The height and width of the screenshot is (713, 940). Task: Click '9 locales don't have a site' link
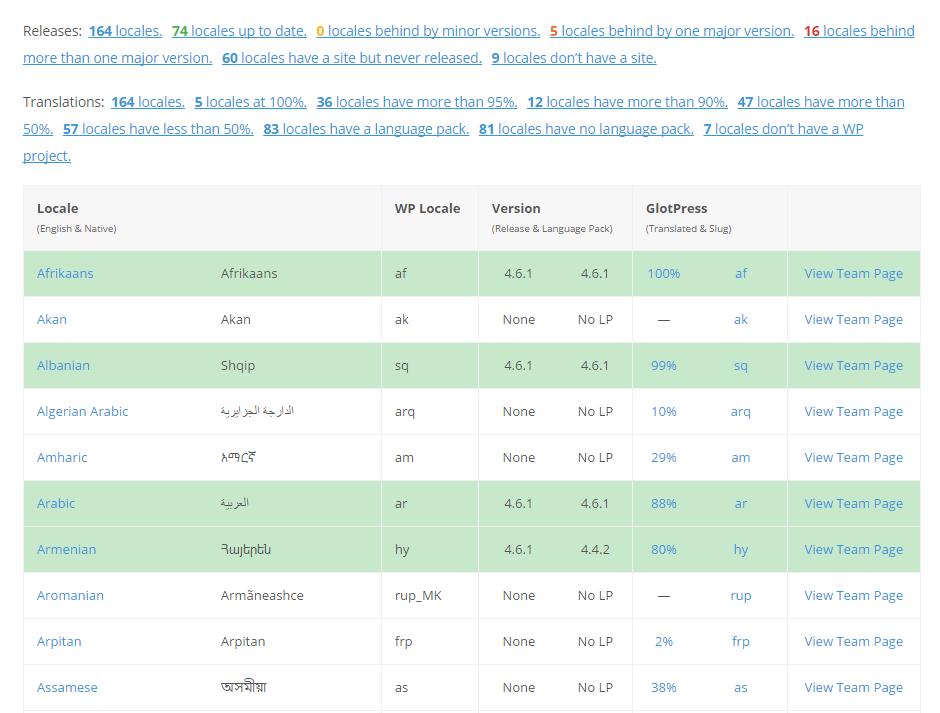[x=574, y=58]
